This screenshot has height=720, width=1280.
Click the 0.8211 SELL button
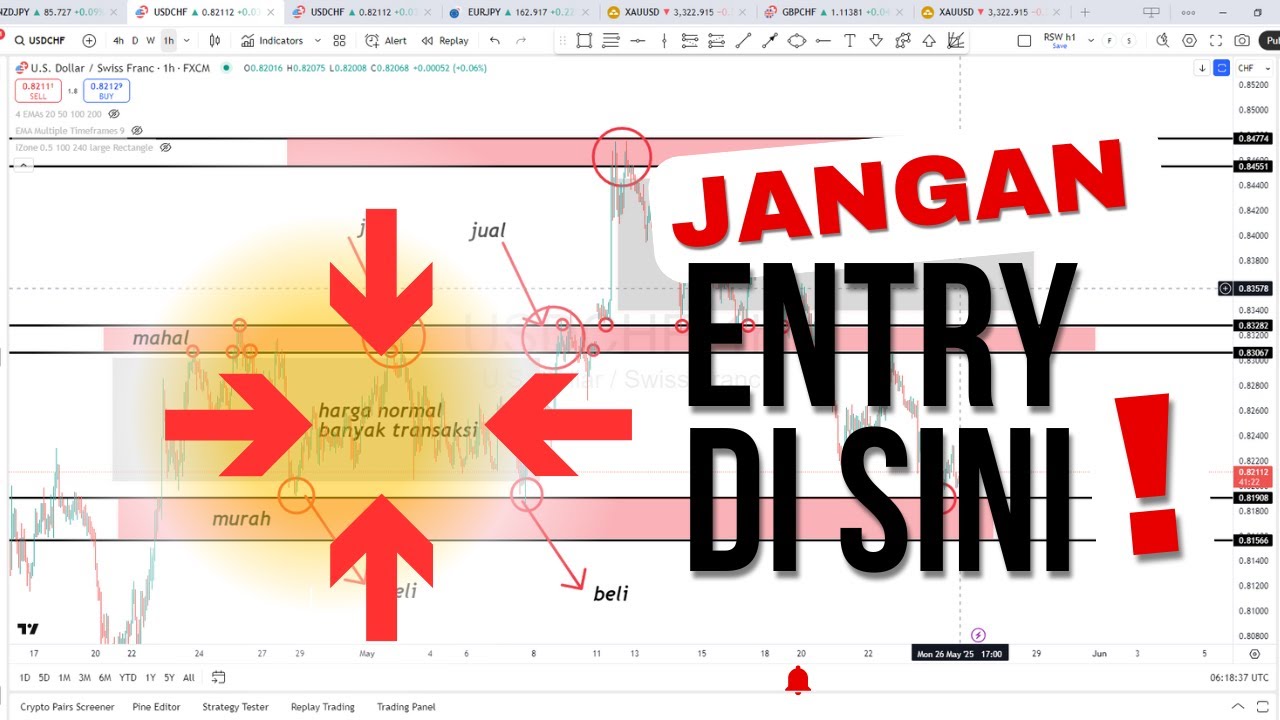click(x=38, y=90)
